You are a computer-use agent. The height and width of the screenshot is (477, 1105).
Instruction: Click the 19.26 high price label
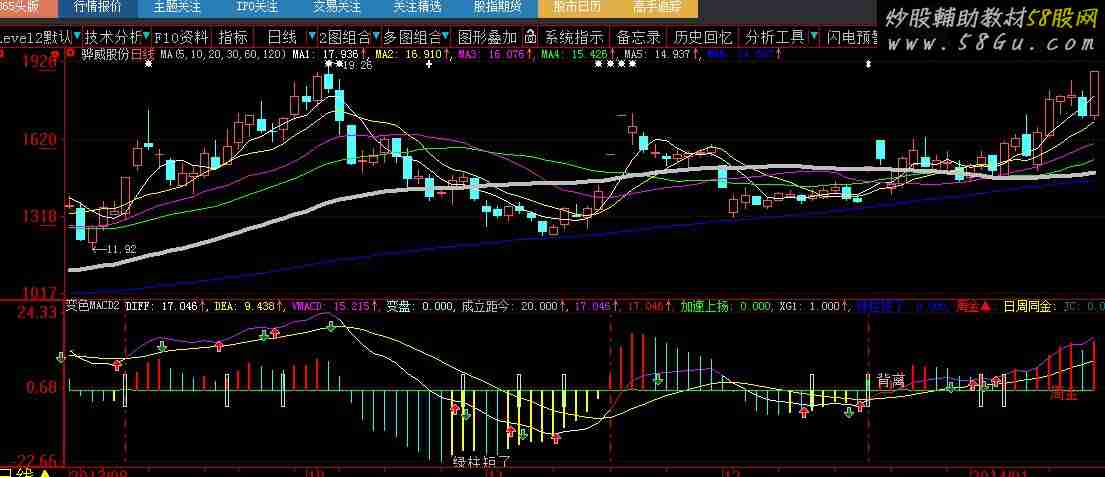(x=357, y=66)
